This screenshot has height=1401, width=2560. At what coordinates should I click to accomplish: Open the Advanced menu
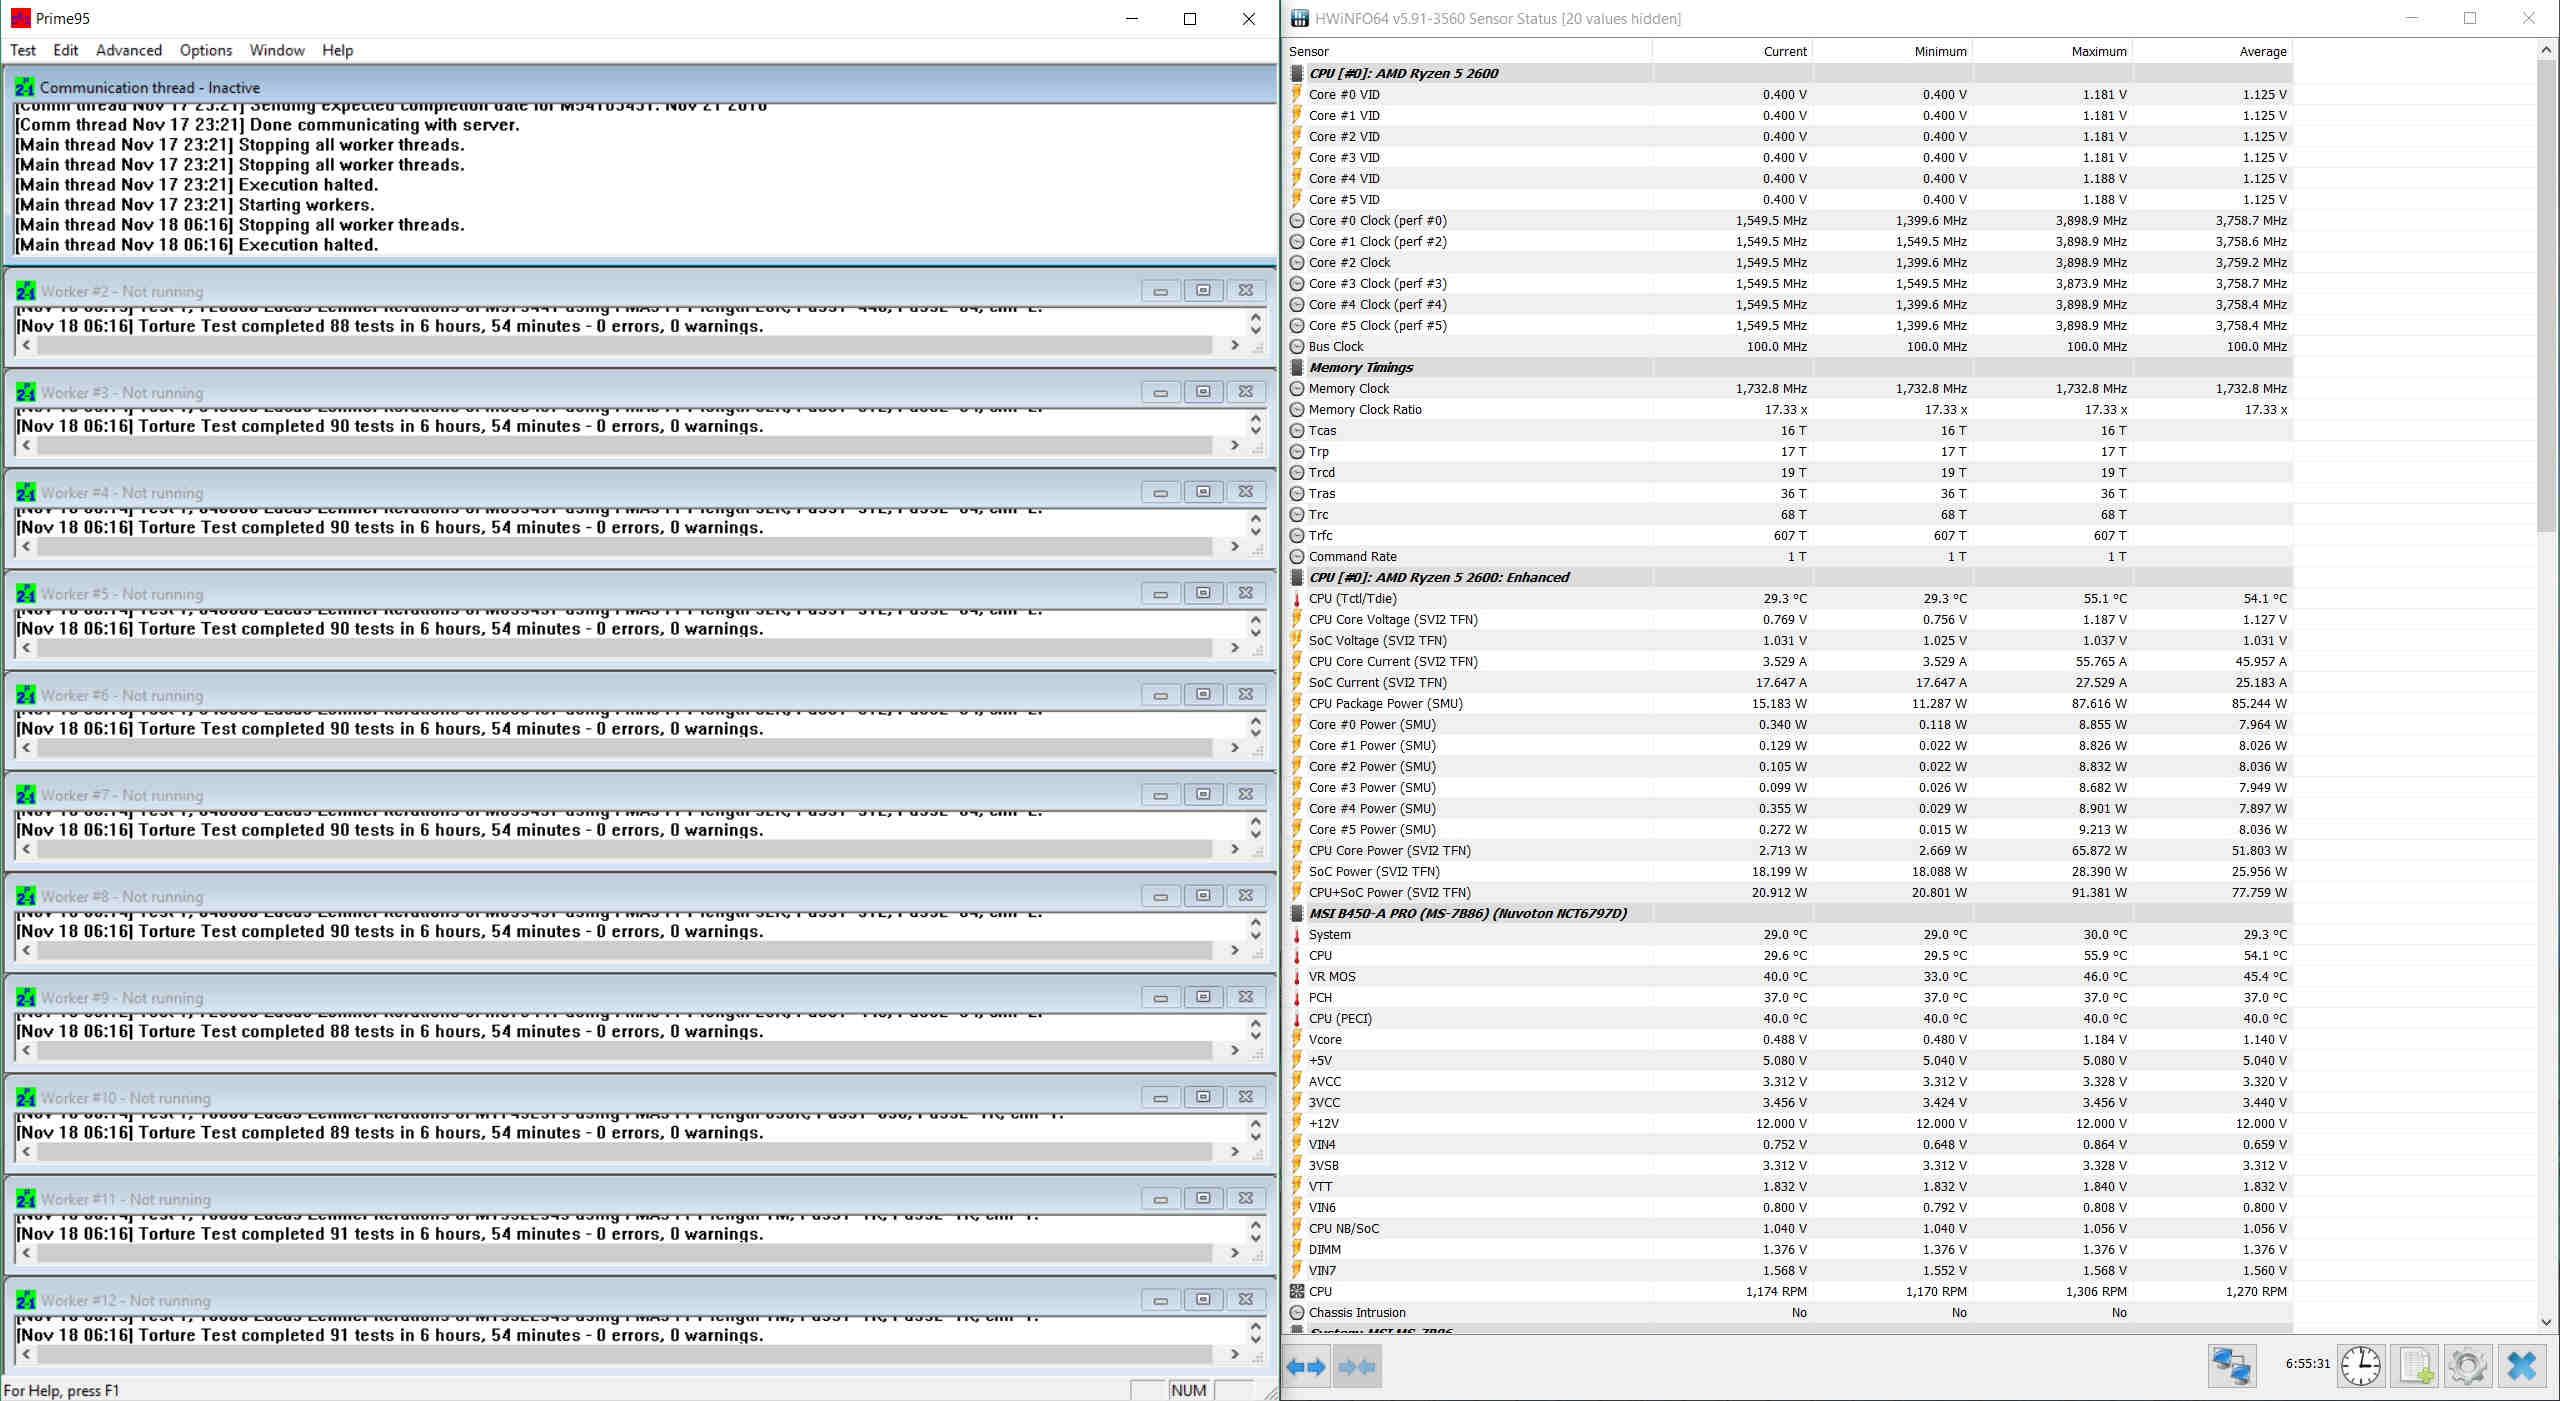(x=128, y=50)
